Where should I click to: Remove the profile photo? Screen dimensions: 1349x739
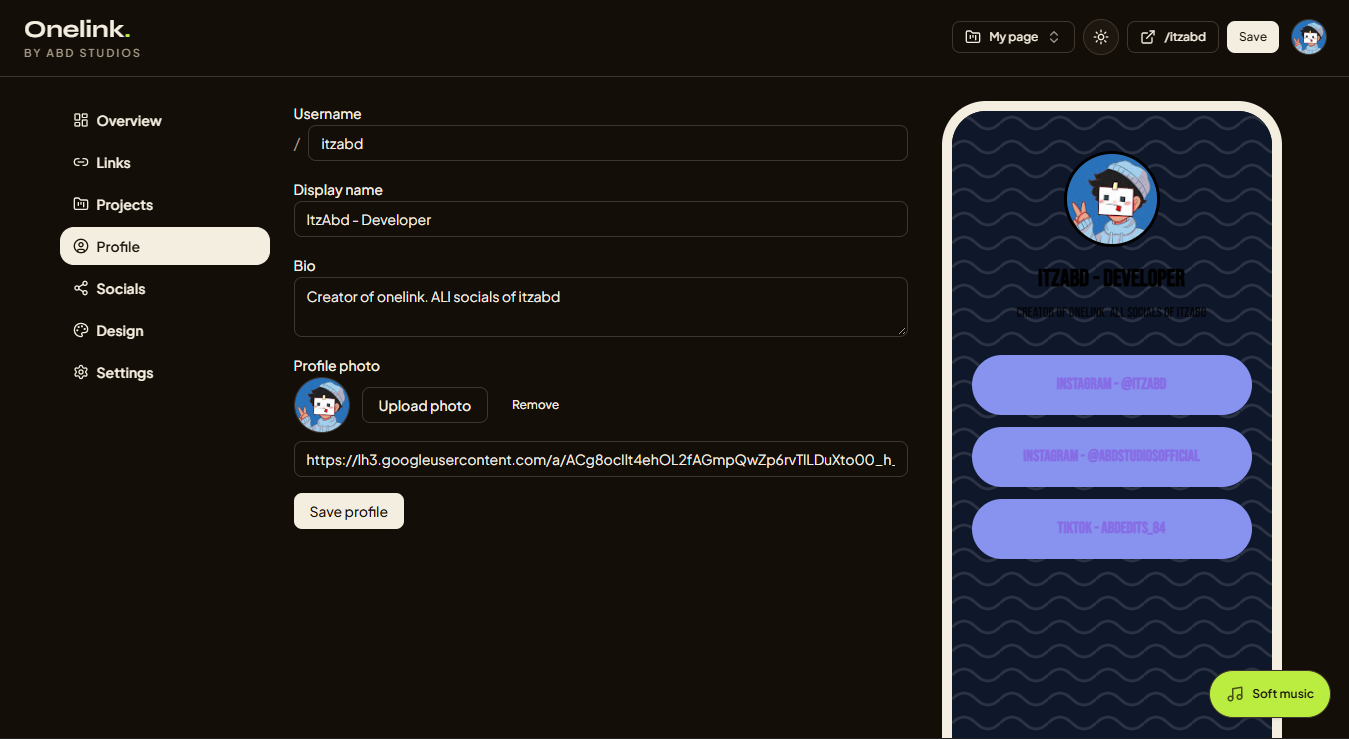coord(535,405)
